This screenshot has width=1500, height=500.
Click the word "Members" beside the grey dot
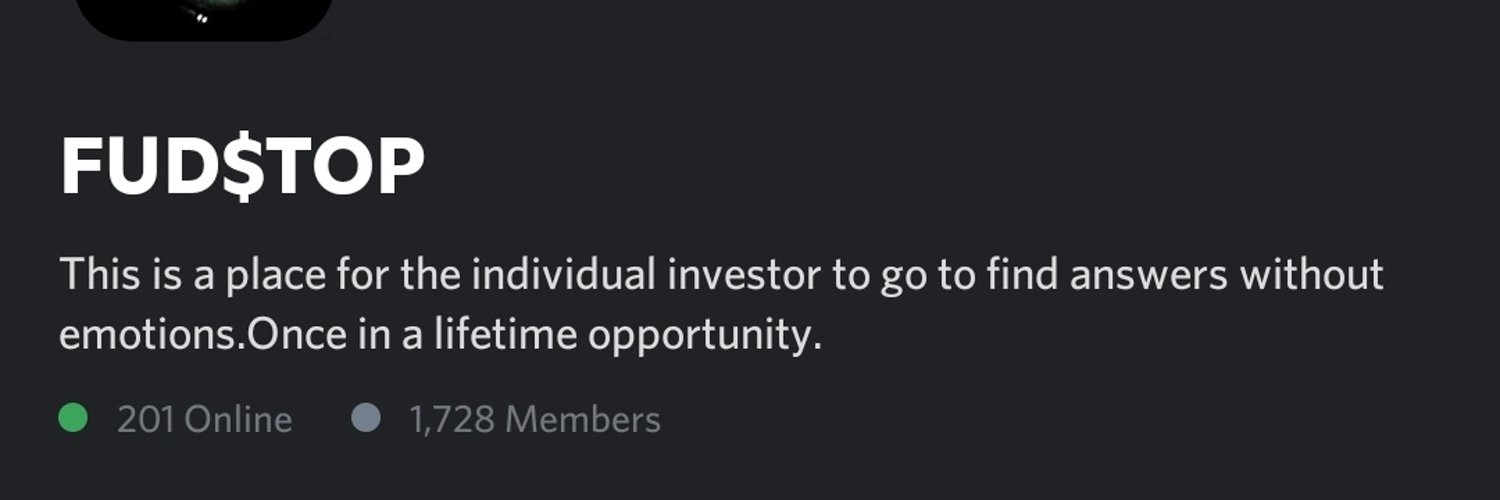coord(583,420)
